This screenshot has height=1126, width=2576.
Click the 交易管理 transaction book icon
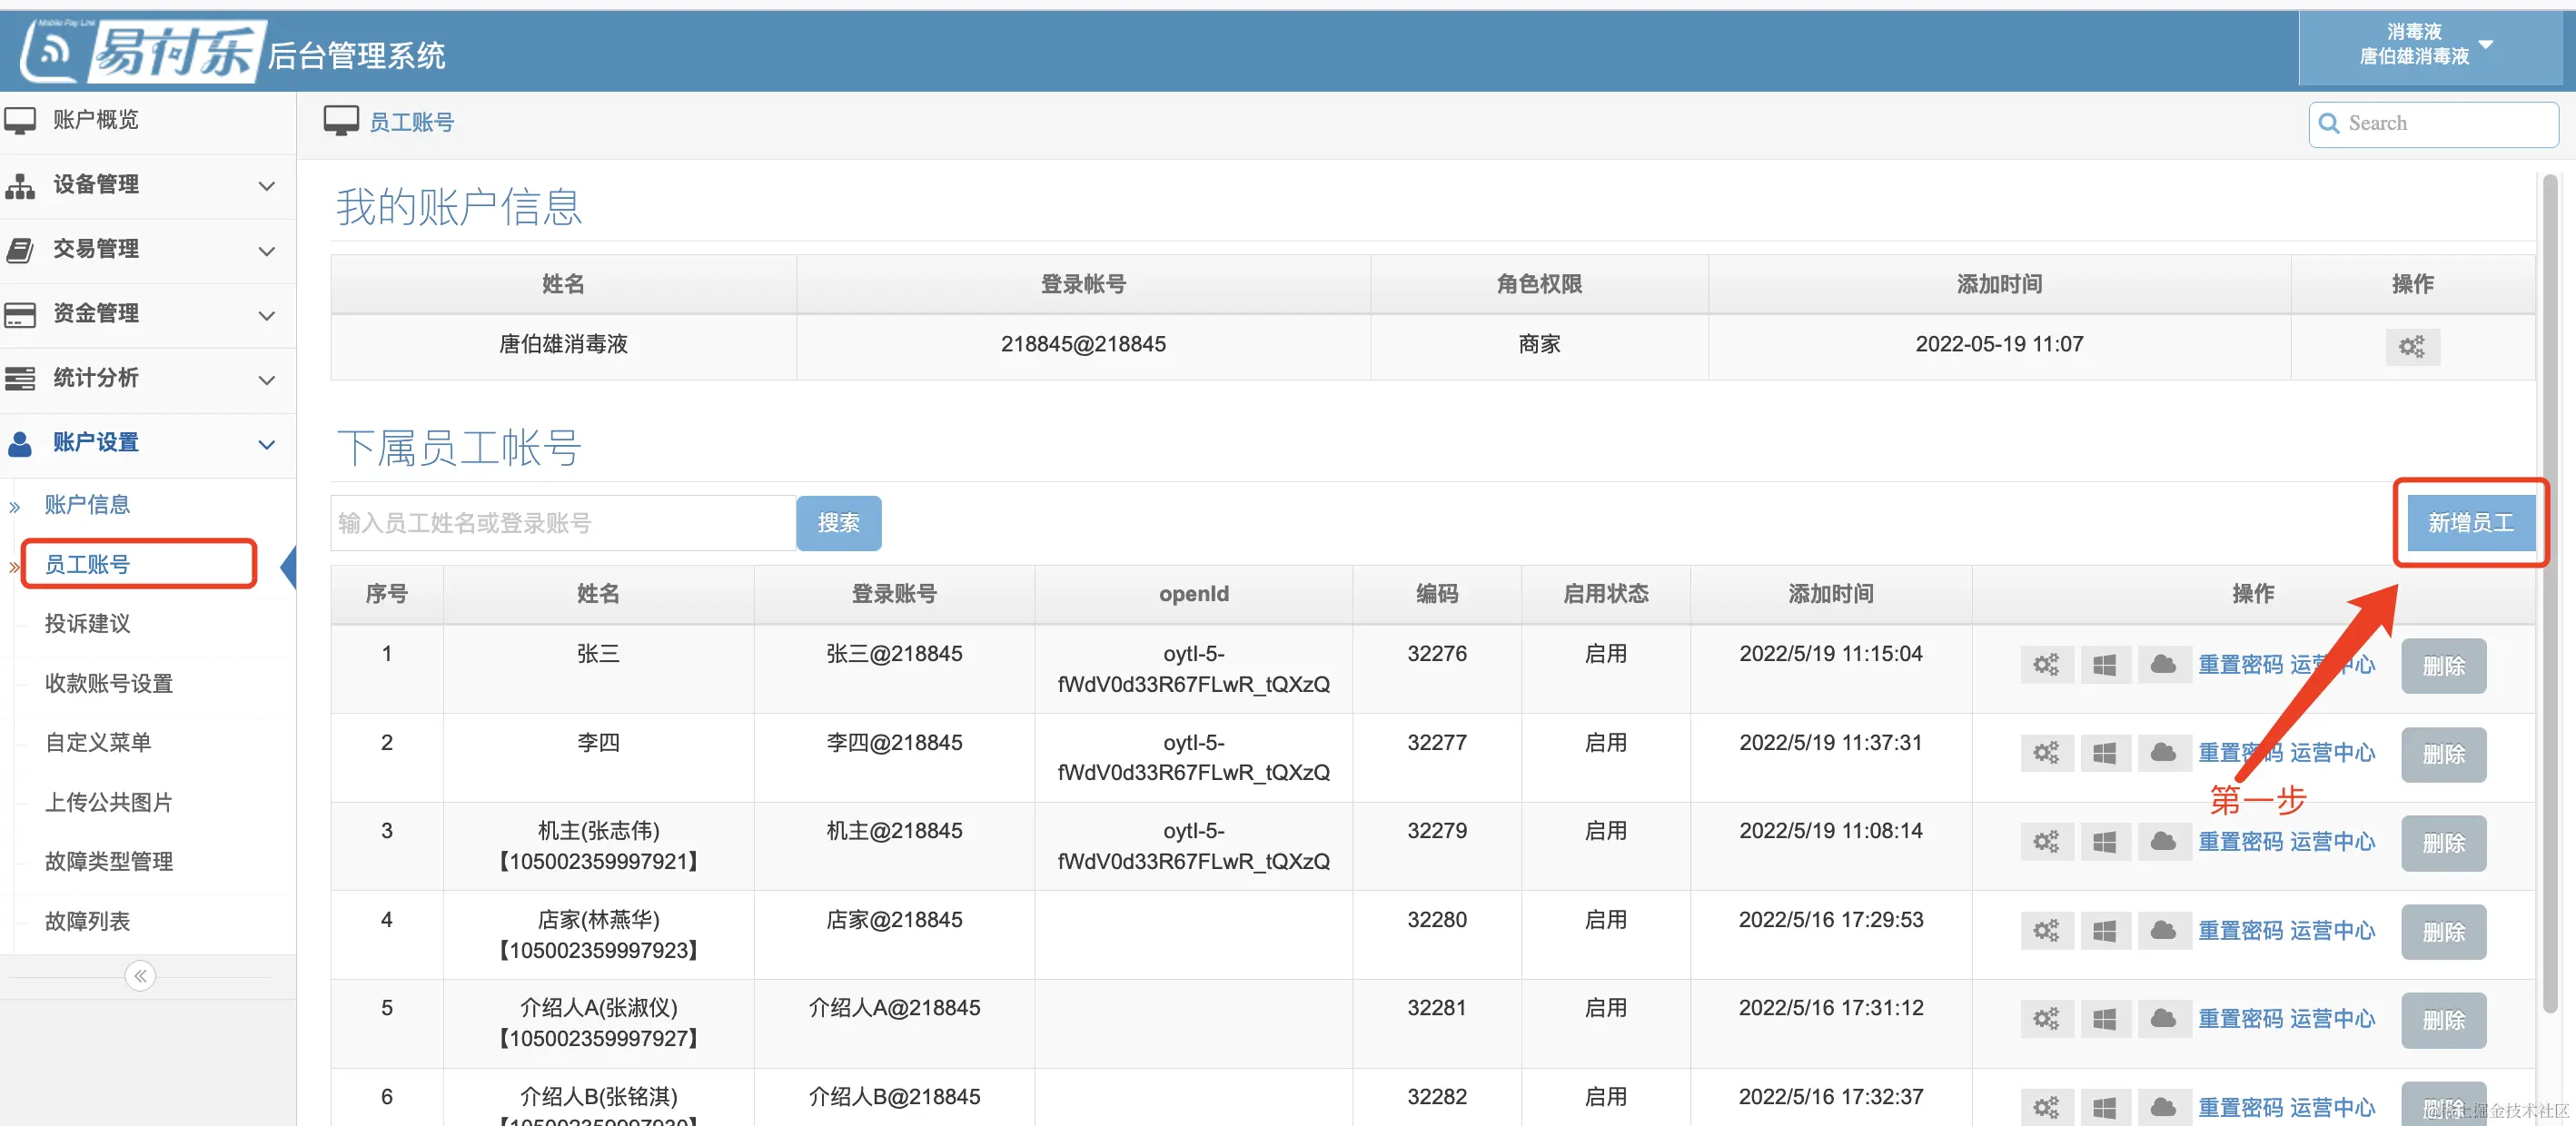(x=20, y=250)
